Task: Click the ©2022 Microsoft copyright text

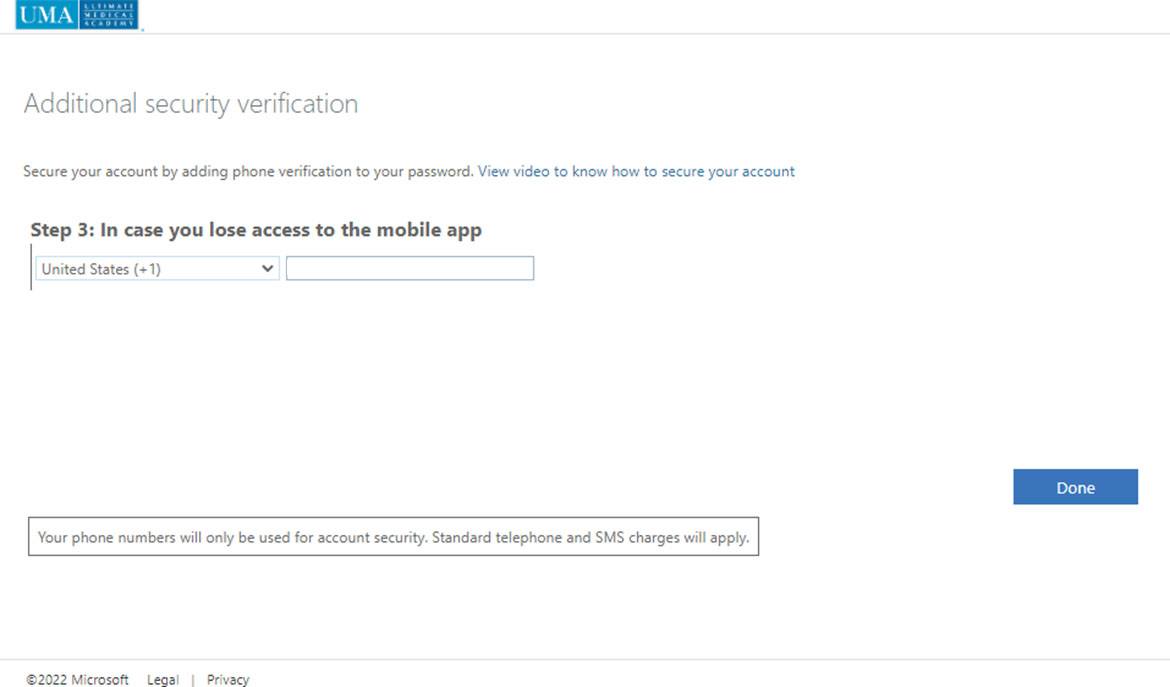Action: 77,680
